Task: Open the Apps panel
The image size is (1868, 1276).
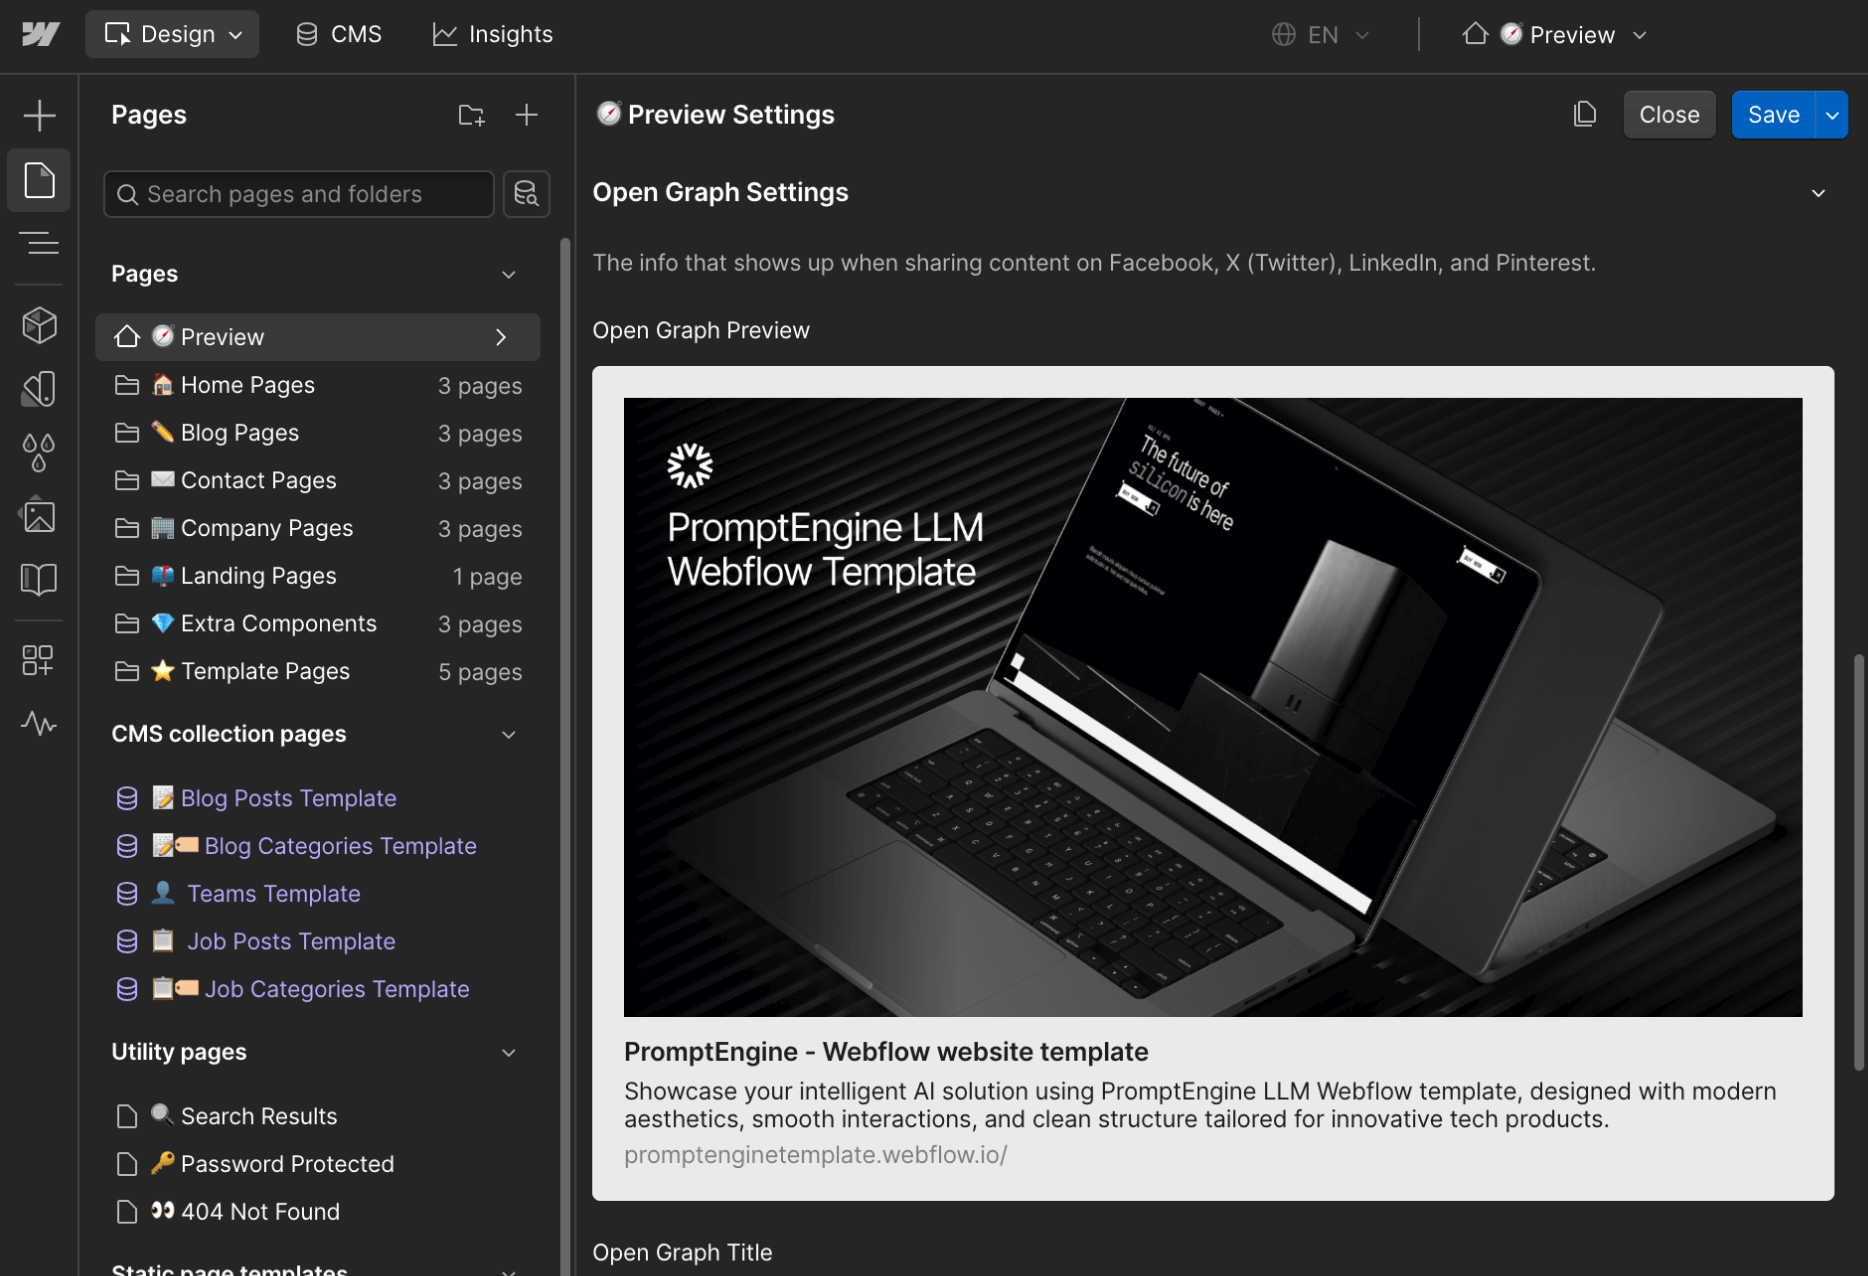Action: tap(39, 660)
